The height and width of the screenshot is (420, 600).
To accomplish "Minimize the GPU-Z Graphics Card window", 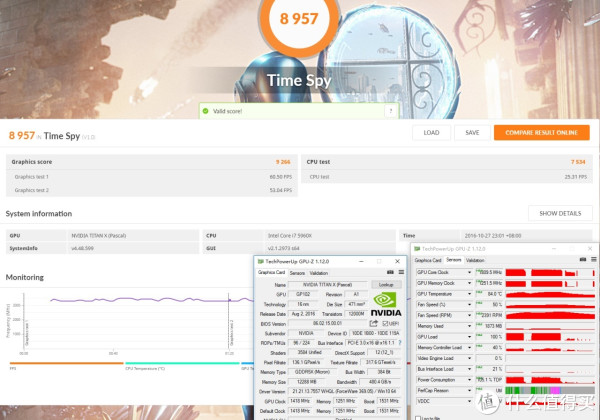I will (x=361, y=261).
